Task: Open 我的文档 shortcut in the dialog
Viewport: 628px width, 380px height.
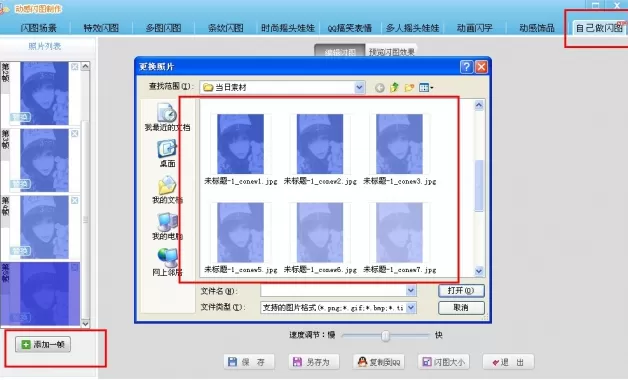Action: click(x=167, y=190)
